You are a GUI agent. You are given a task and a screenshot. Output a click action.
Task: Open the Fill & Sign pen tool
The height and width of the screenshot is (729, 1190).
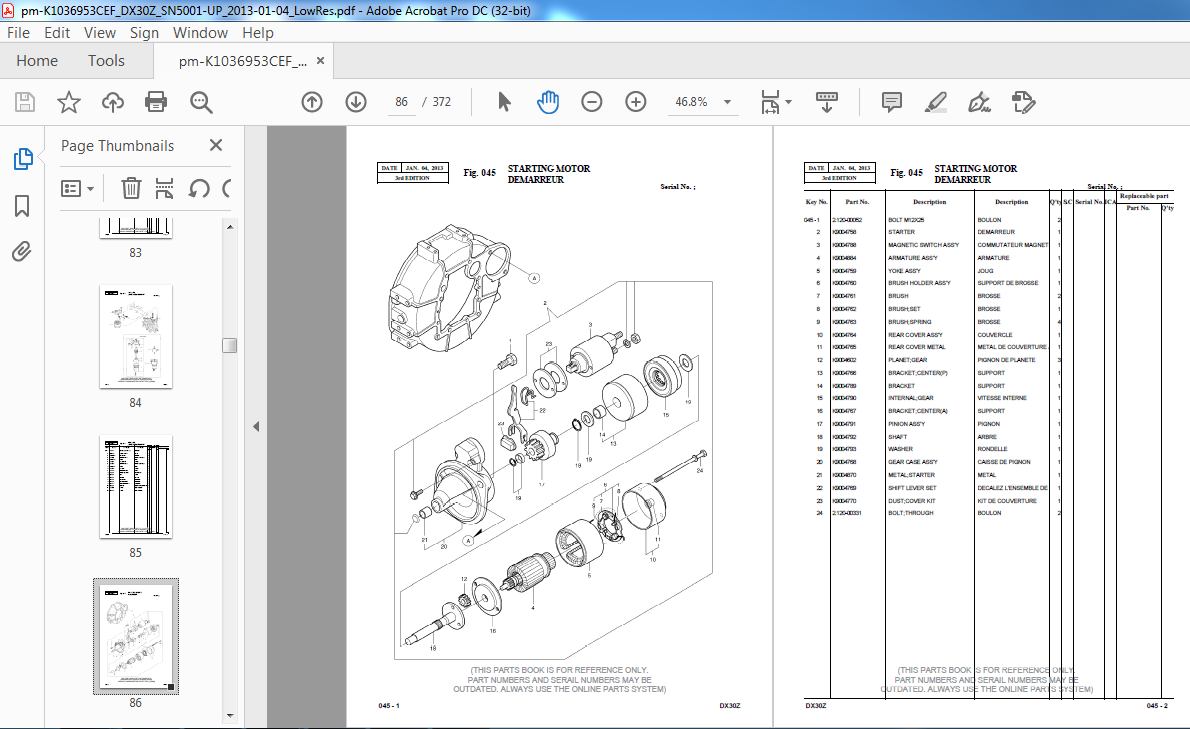point(979,102)
